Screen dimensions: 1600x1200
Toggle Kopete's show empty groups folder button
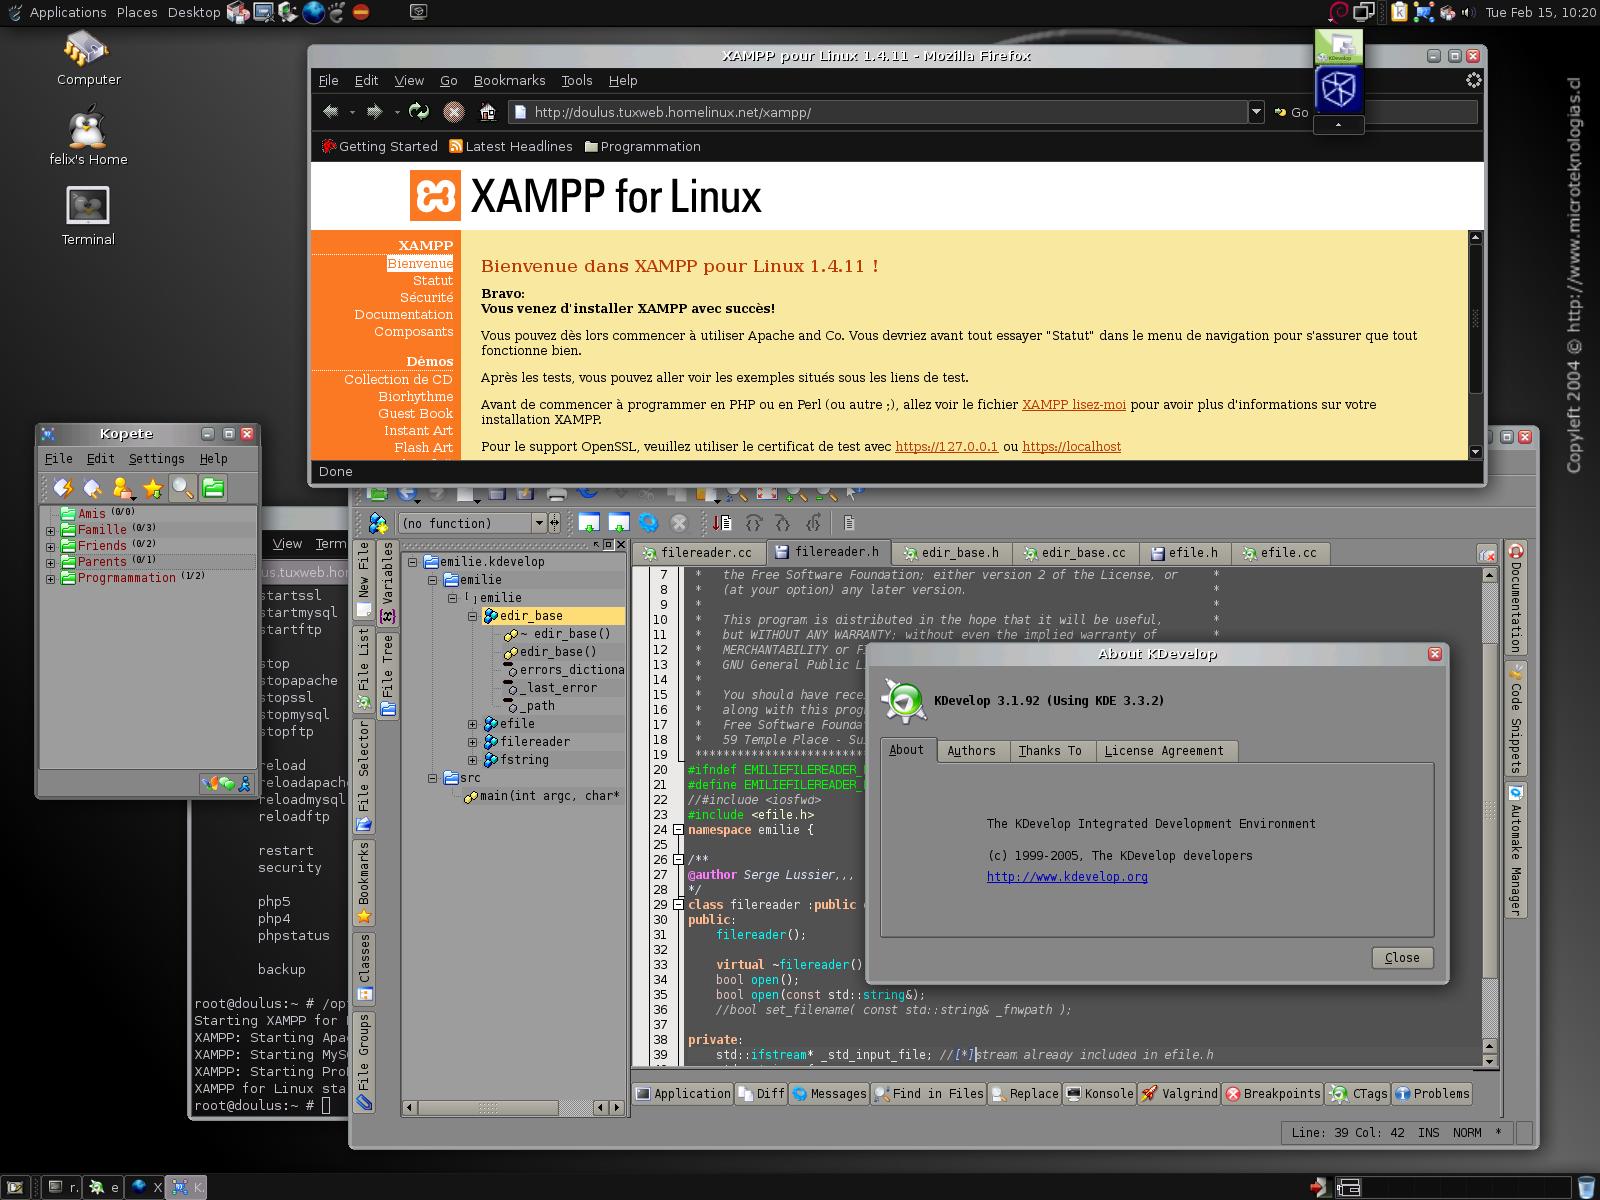(213, 488)
